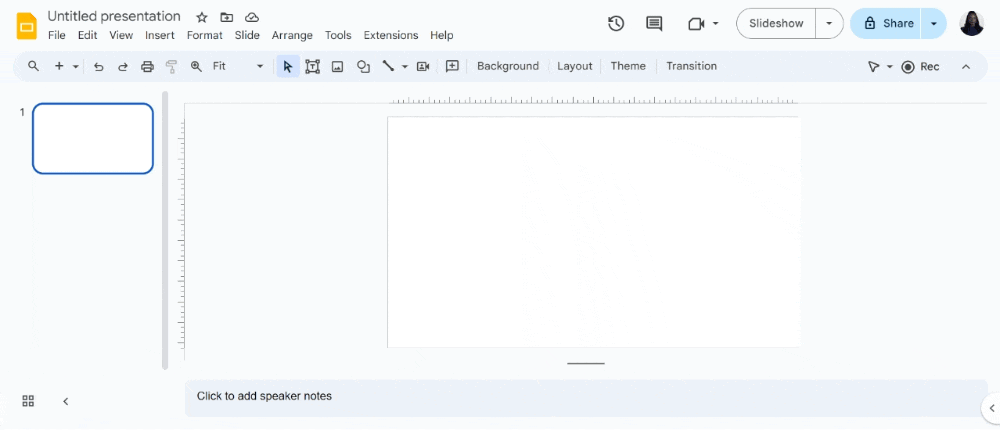
Task: Select the arrow cursor tool
Action: point(288,66)
